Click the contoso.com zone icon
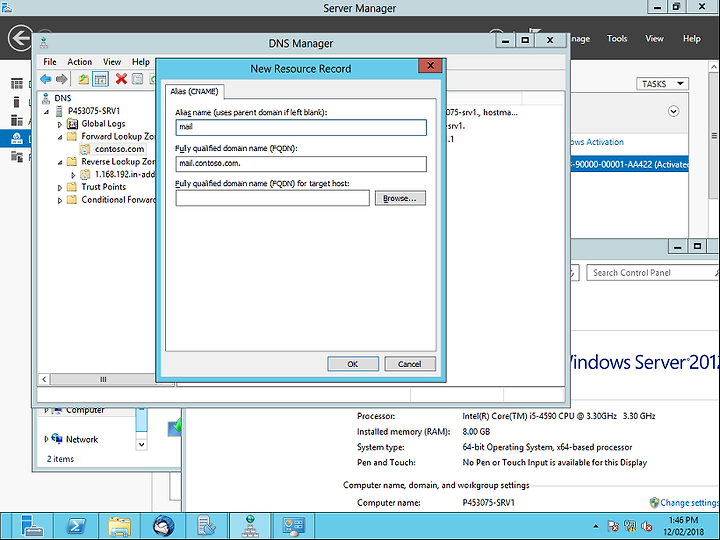 pyautogui.click(x=85, y=149)
